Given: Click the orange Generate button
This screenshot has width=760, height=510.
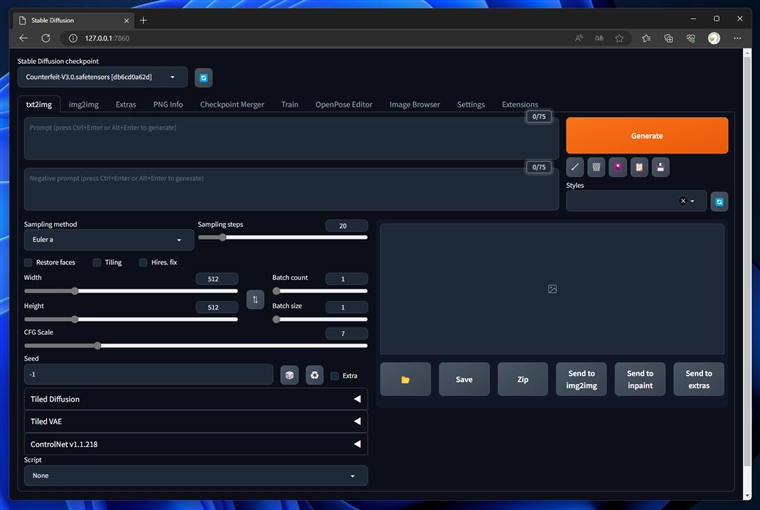Looking at the screenshot, I should click(647, 136).
